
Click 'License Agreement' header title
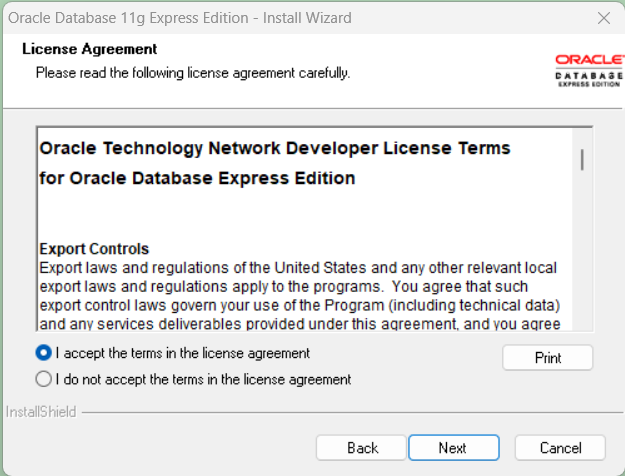coord(89,49)
